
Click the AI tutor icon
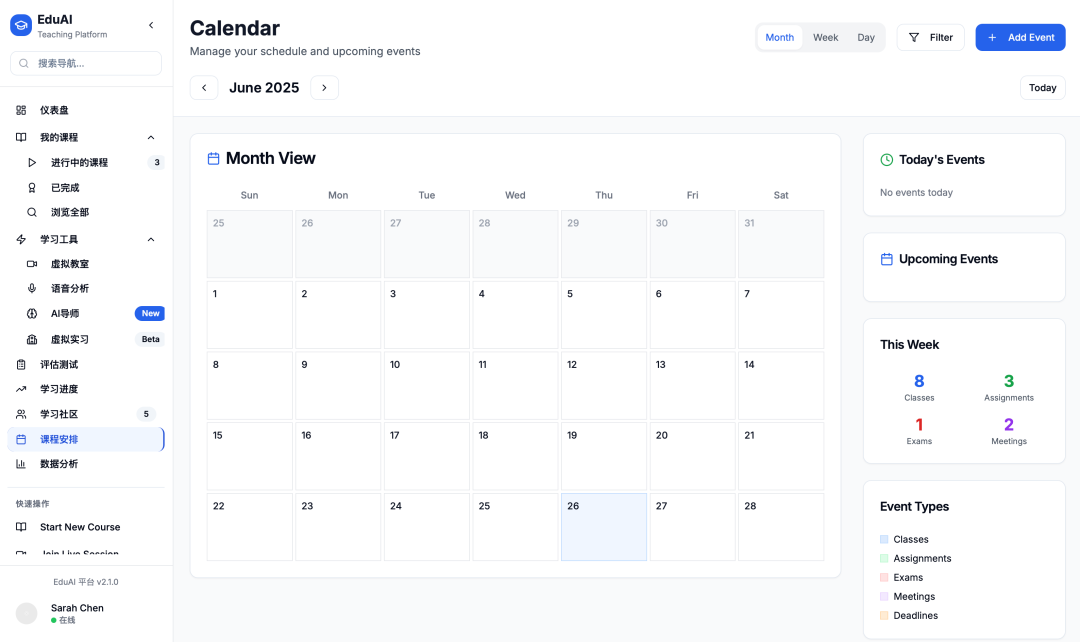(x=32, y=313)
